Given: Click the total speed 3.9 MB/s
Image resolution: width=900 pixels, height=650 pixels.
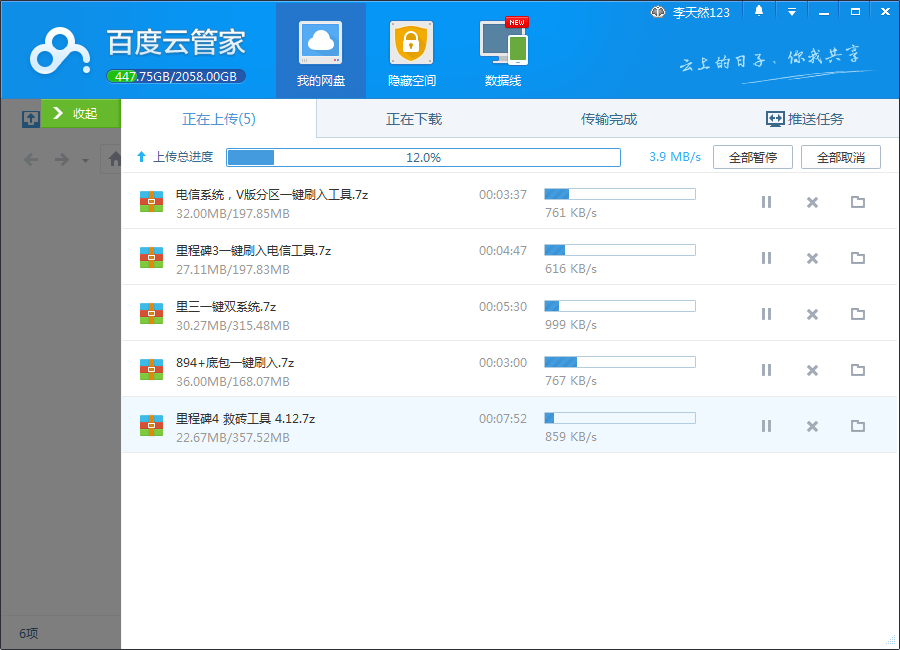Looking at the screenshot, I should click(674, 157).
